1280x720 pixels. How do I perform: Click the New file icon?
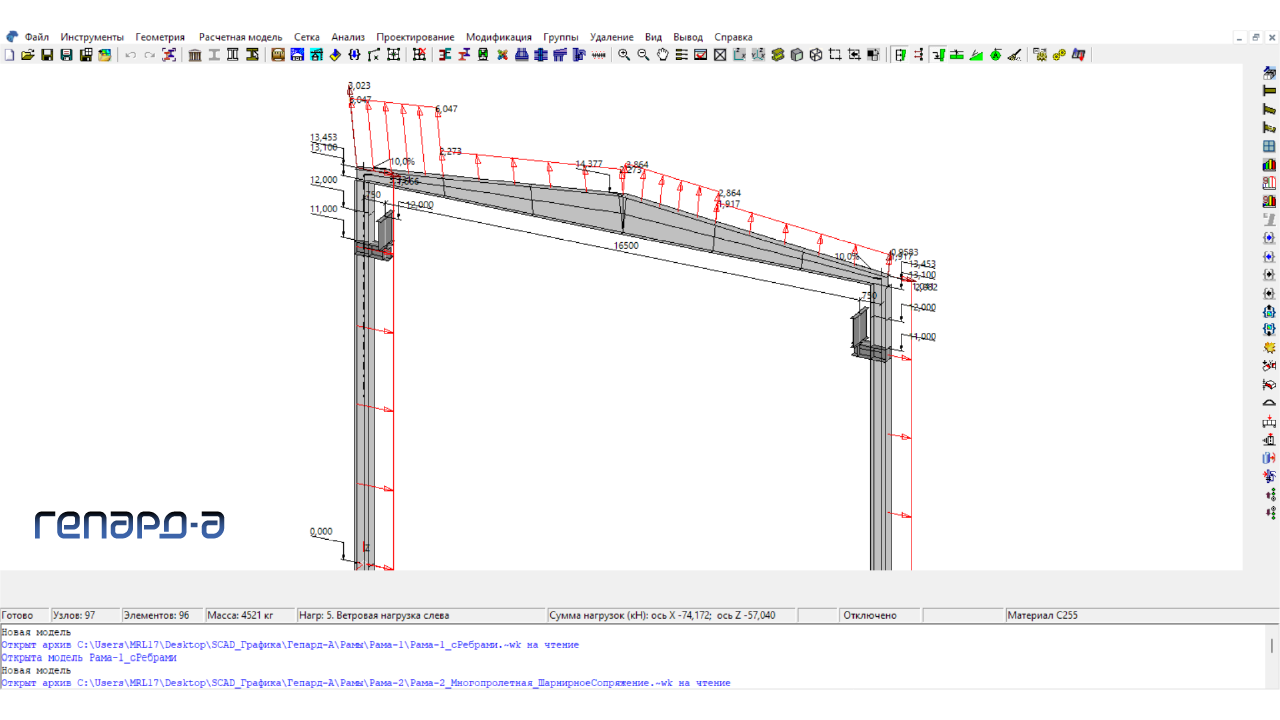pyautogui.click(x=10, y=55)
